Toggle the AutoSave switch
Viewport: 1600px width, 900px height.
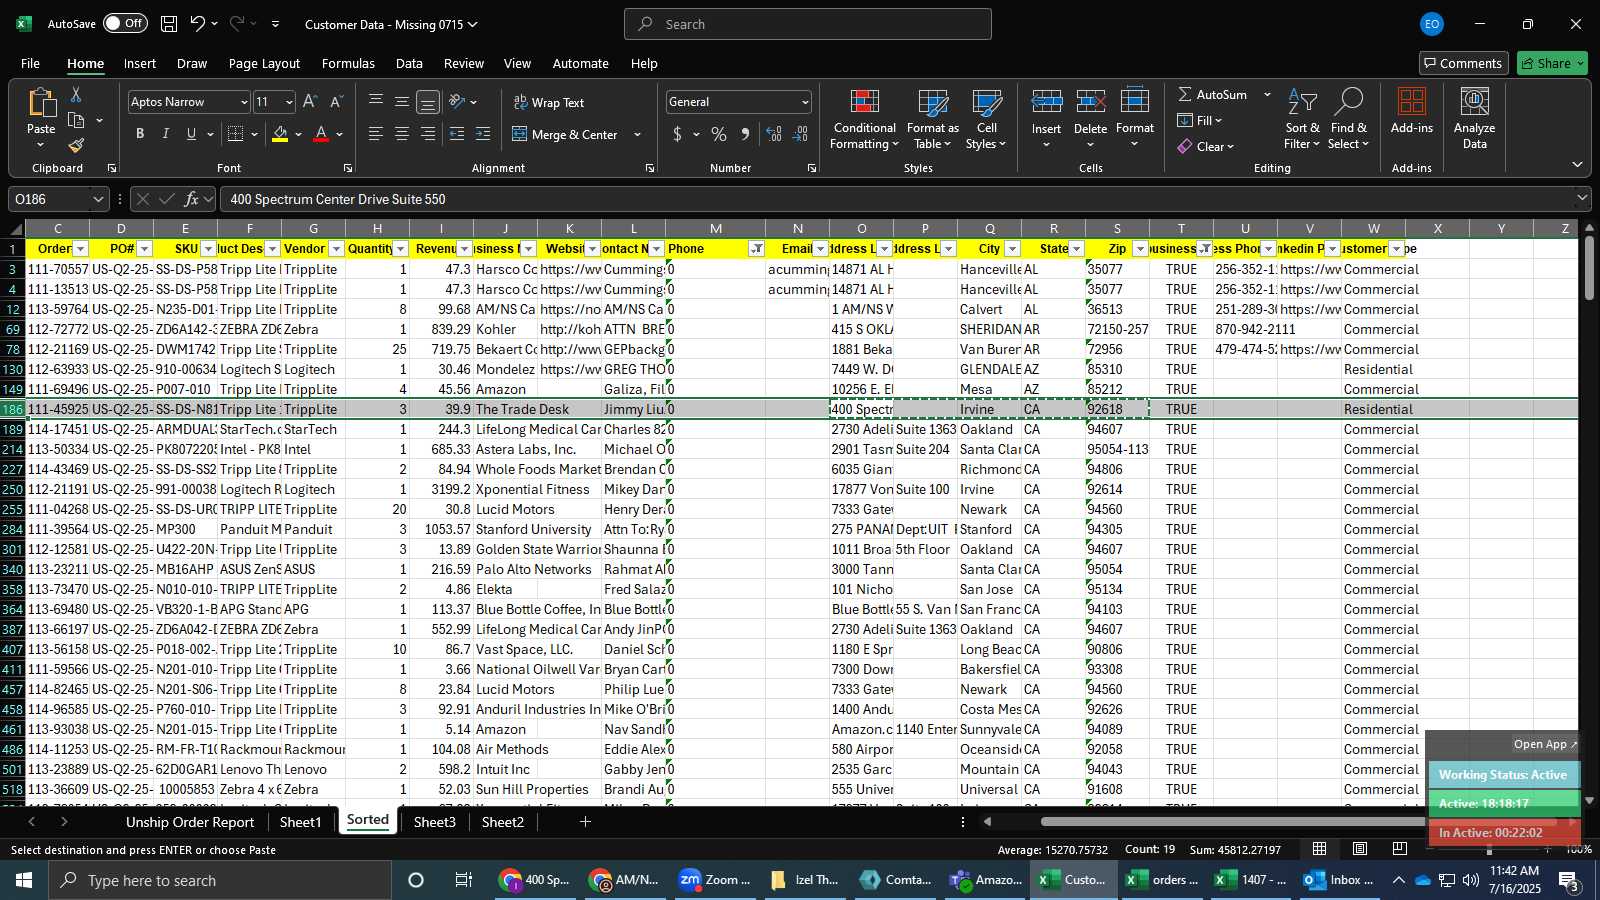[x=125, y=23]
